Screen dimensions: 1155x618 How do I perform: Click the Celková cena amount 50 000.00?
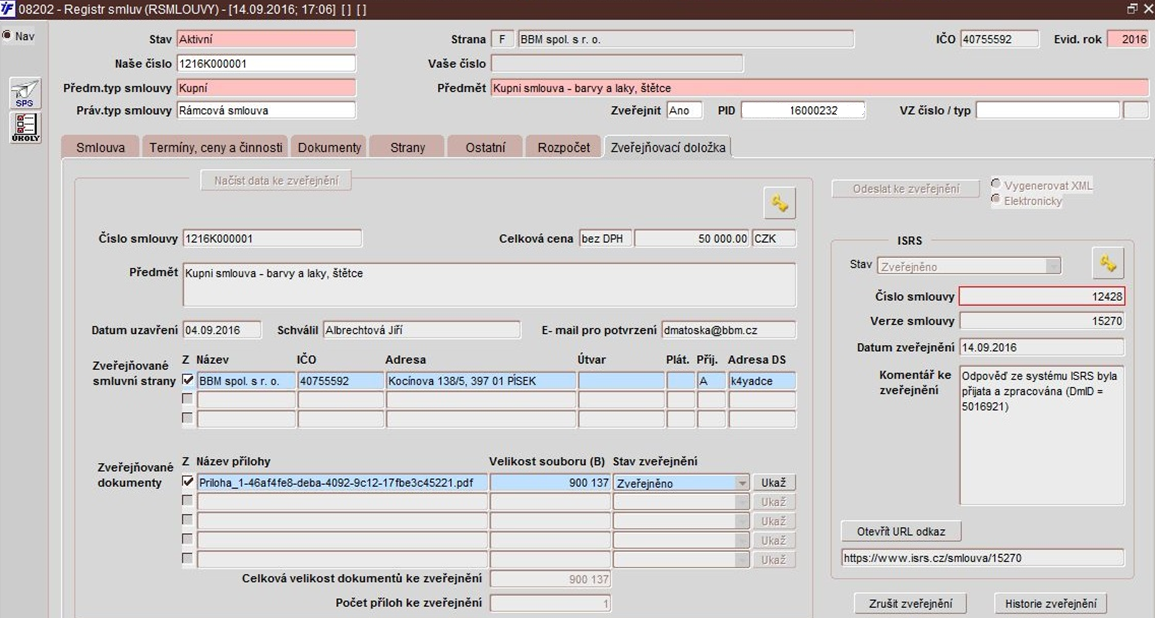(x=692, y=239)
